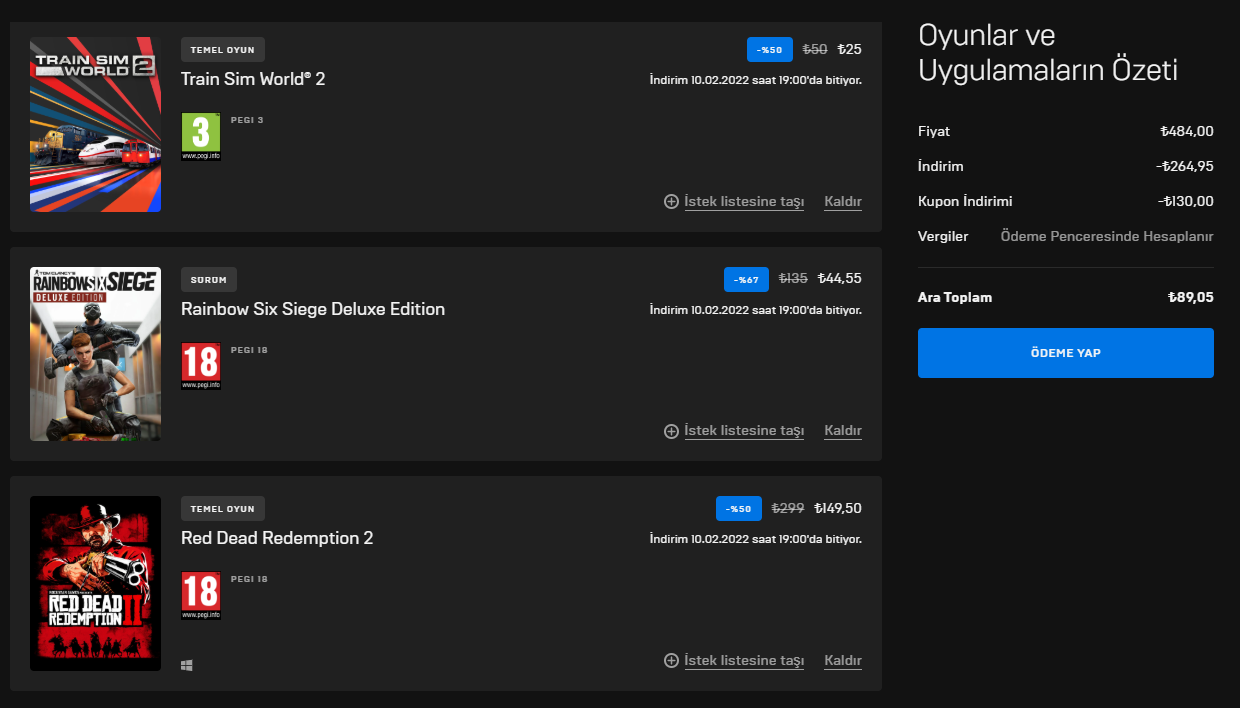
Task: Click the sale end date under Train Sim World 2 price
Action: (x=755, y=80)
